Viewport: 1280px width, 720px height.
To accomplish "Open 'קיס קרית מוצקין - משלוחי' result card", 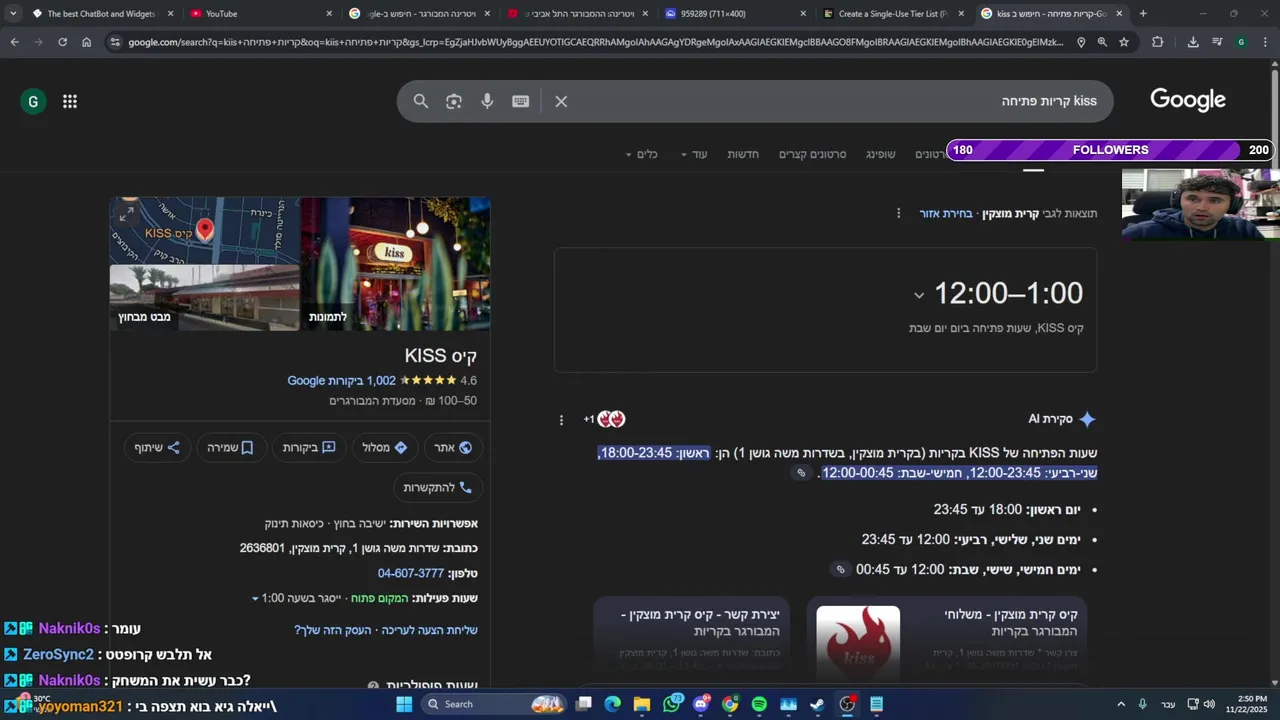I will pyautogui.click(x=947, y=640).
